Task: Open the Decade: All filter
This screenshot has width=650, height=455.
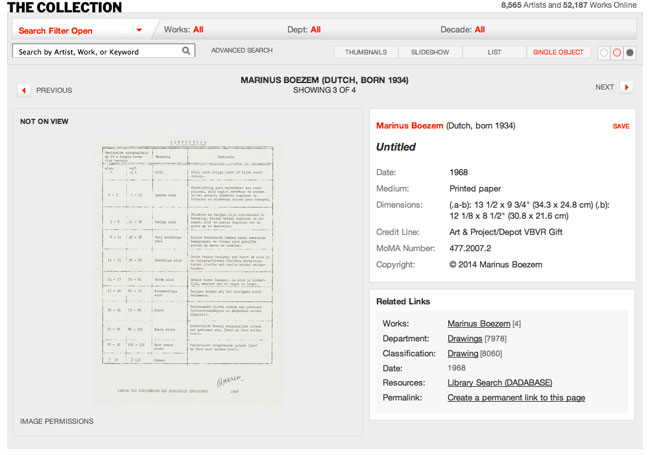Action: [462, 29]
